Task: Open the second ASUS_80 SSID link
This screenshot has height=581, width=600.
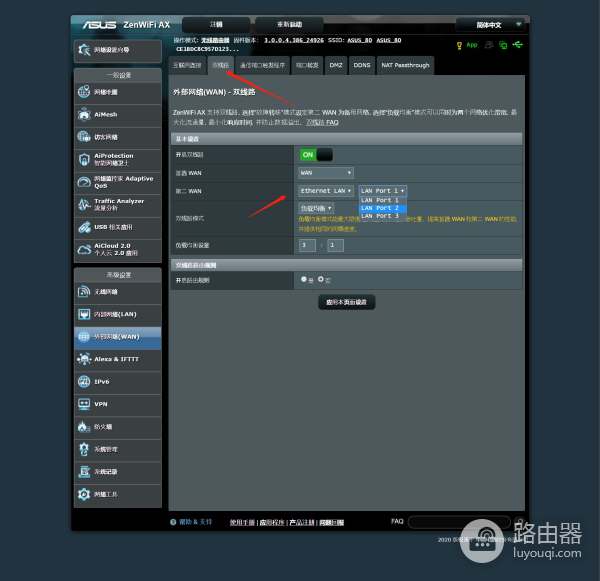Action: click(389, 40)
